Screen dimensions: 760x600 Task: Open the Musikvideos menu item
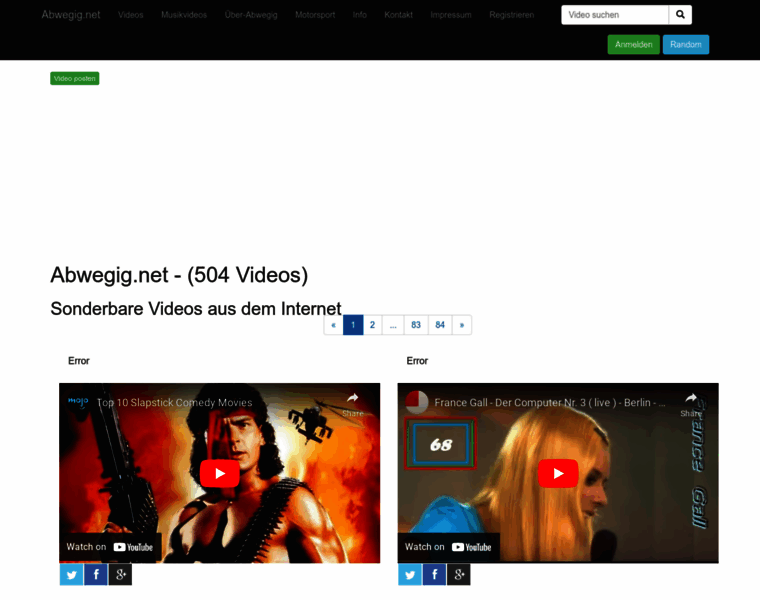pos(184,15)
